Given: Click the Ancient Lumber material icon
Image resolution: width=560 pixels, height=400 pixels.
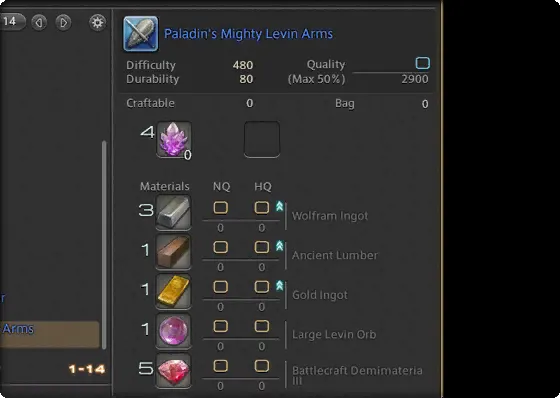Looking at the screenshot, I should pos(174,252).
